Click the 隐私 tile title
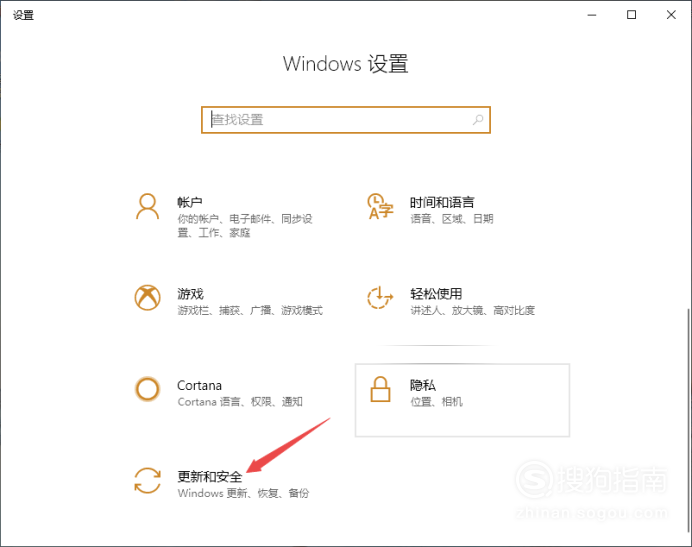The width and height of the screenshot is (692, 547). [x=423, y=385]
